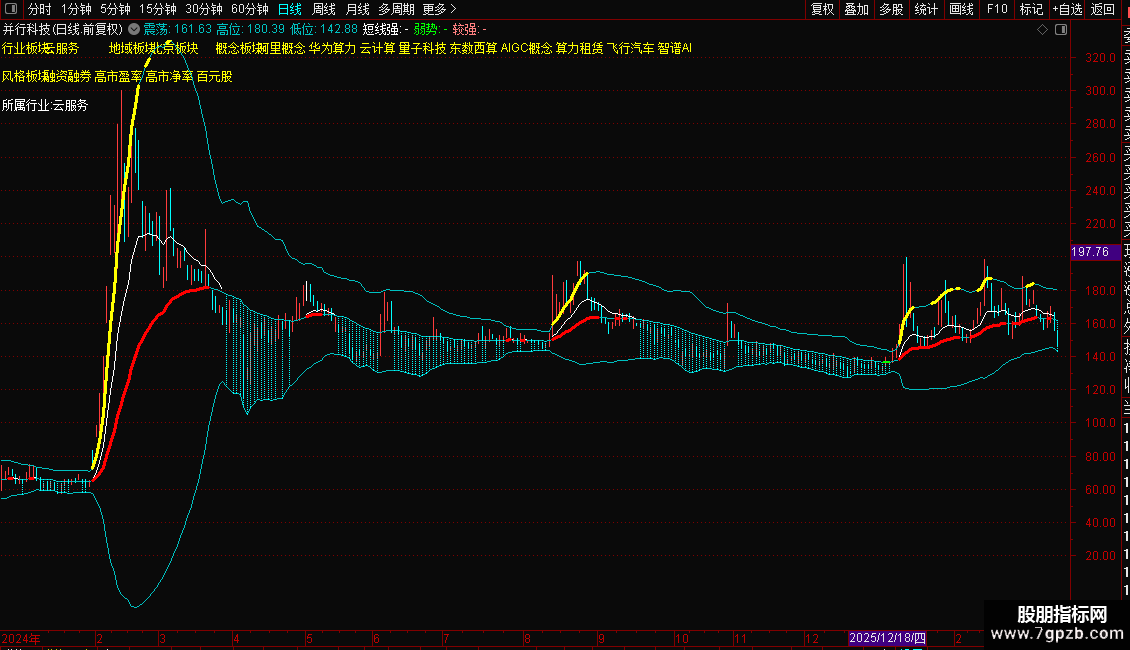Open the 多股 multi-stock view
The height and width of the screenshot is (650, 1130).
[x=891, y=9]
